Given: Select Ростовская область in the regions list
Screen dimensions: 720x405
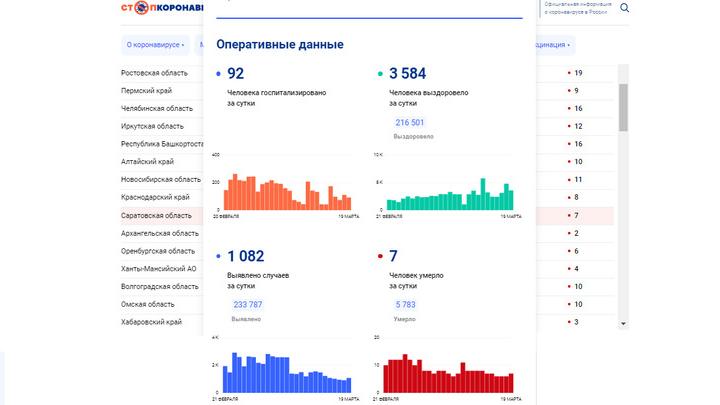Looking at the screenshot, I should (156, 73).
